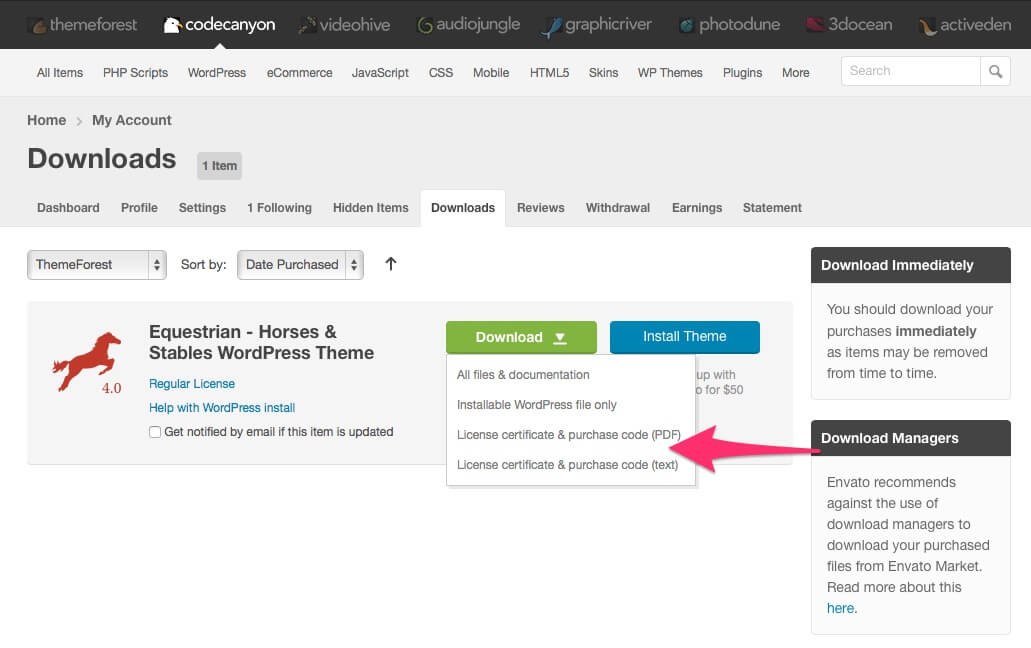Open the Withdrawal tab
The width and height of the screenshot is (1031, 648).
[x=618, y=208]
